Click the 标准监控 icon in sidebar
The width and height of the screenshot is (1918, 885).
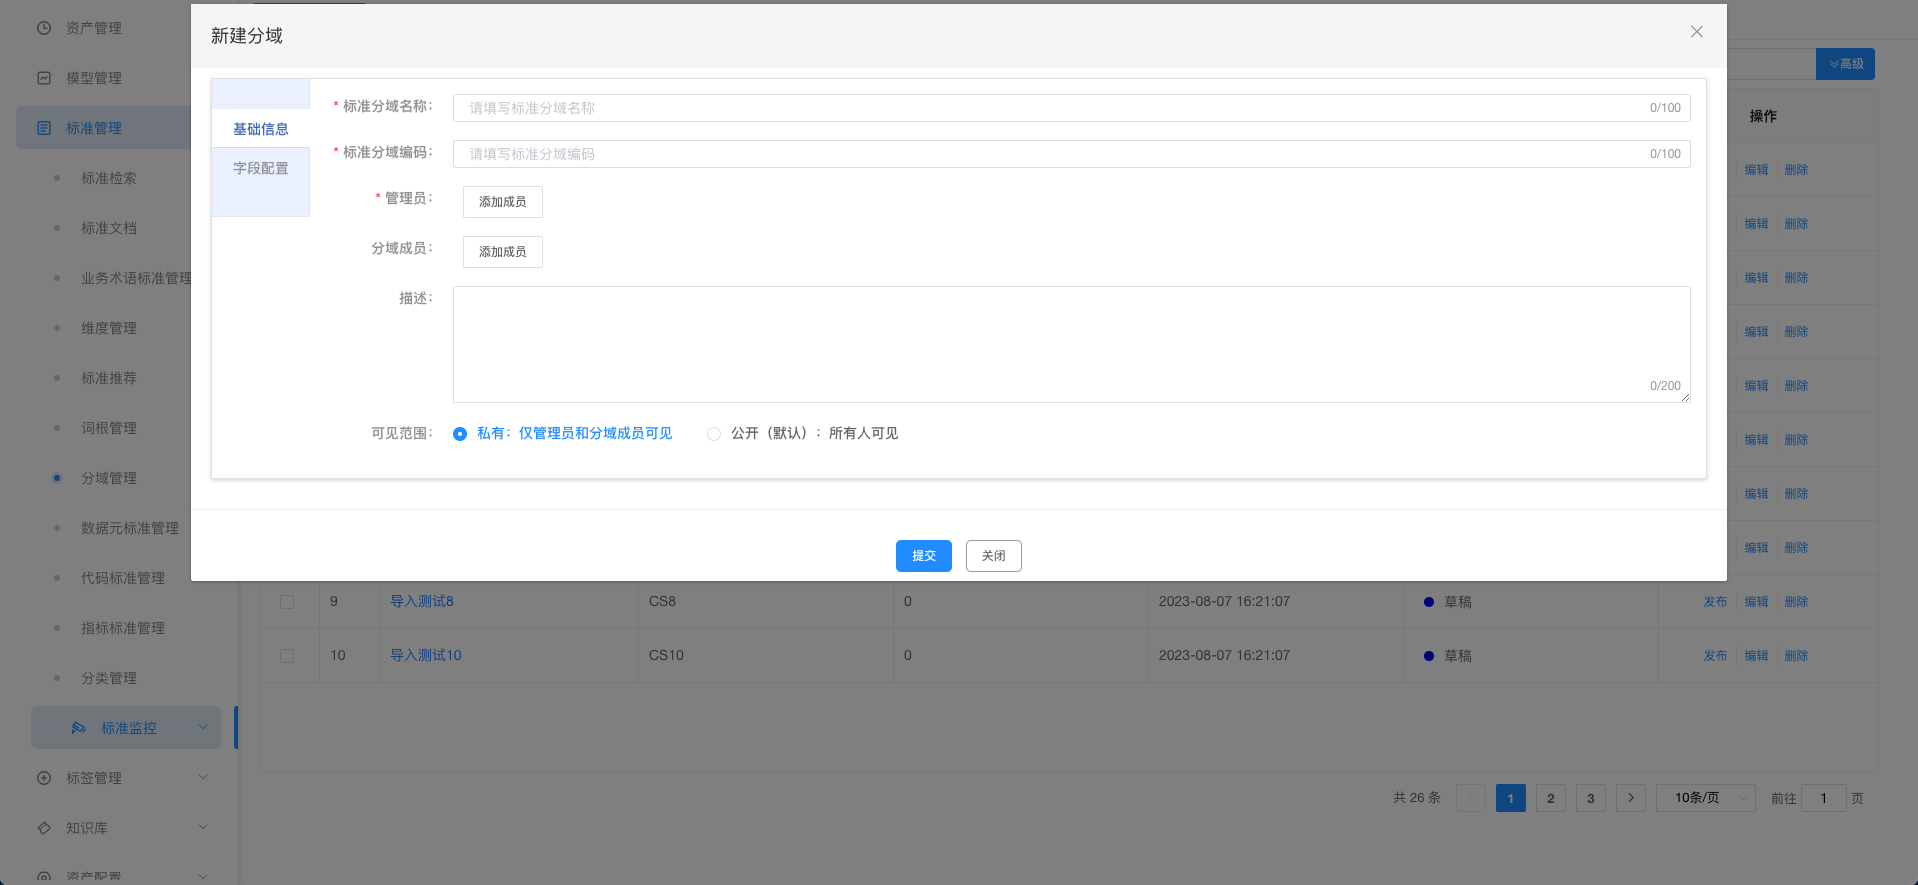pyautogui.click(x=78, y=728)
